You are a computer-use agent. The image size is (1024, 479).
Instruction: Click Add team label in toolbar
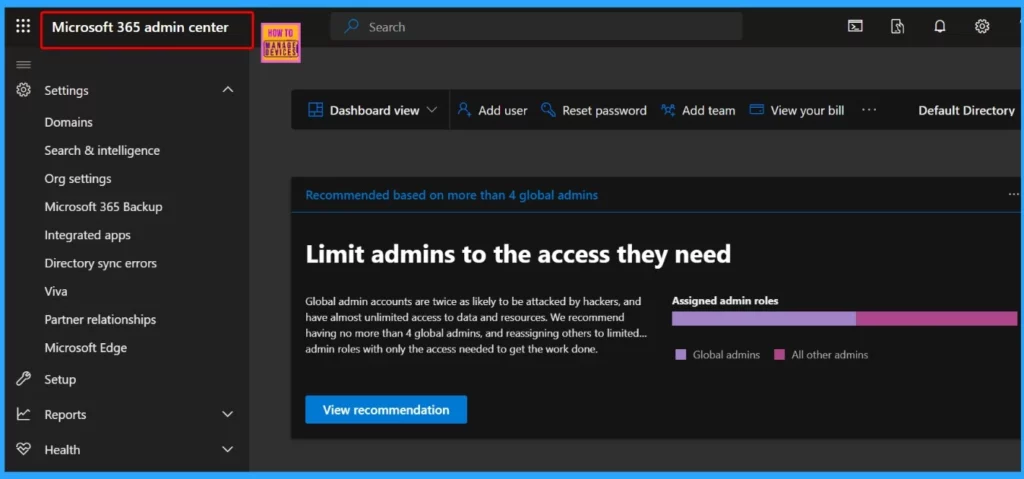point(709,110)
